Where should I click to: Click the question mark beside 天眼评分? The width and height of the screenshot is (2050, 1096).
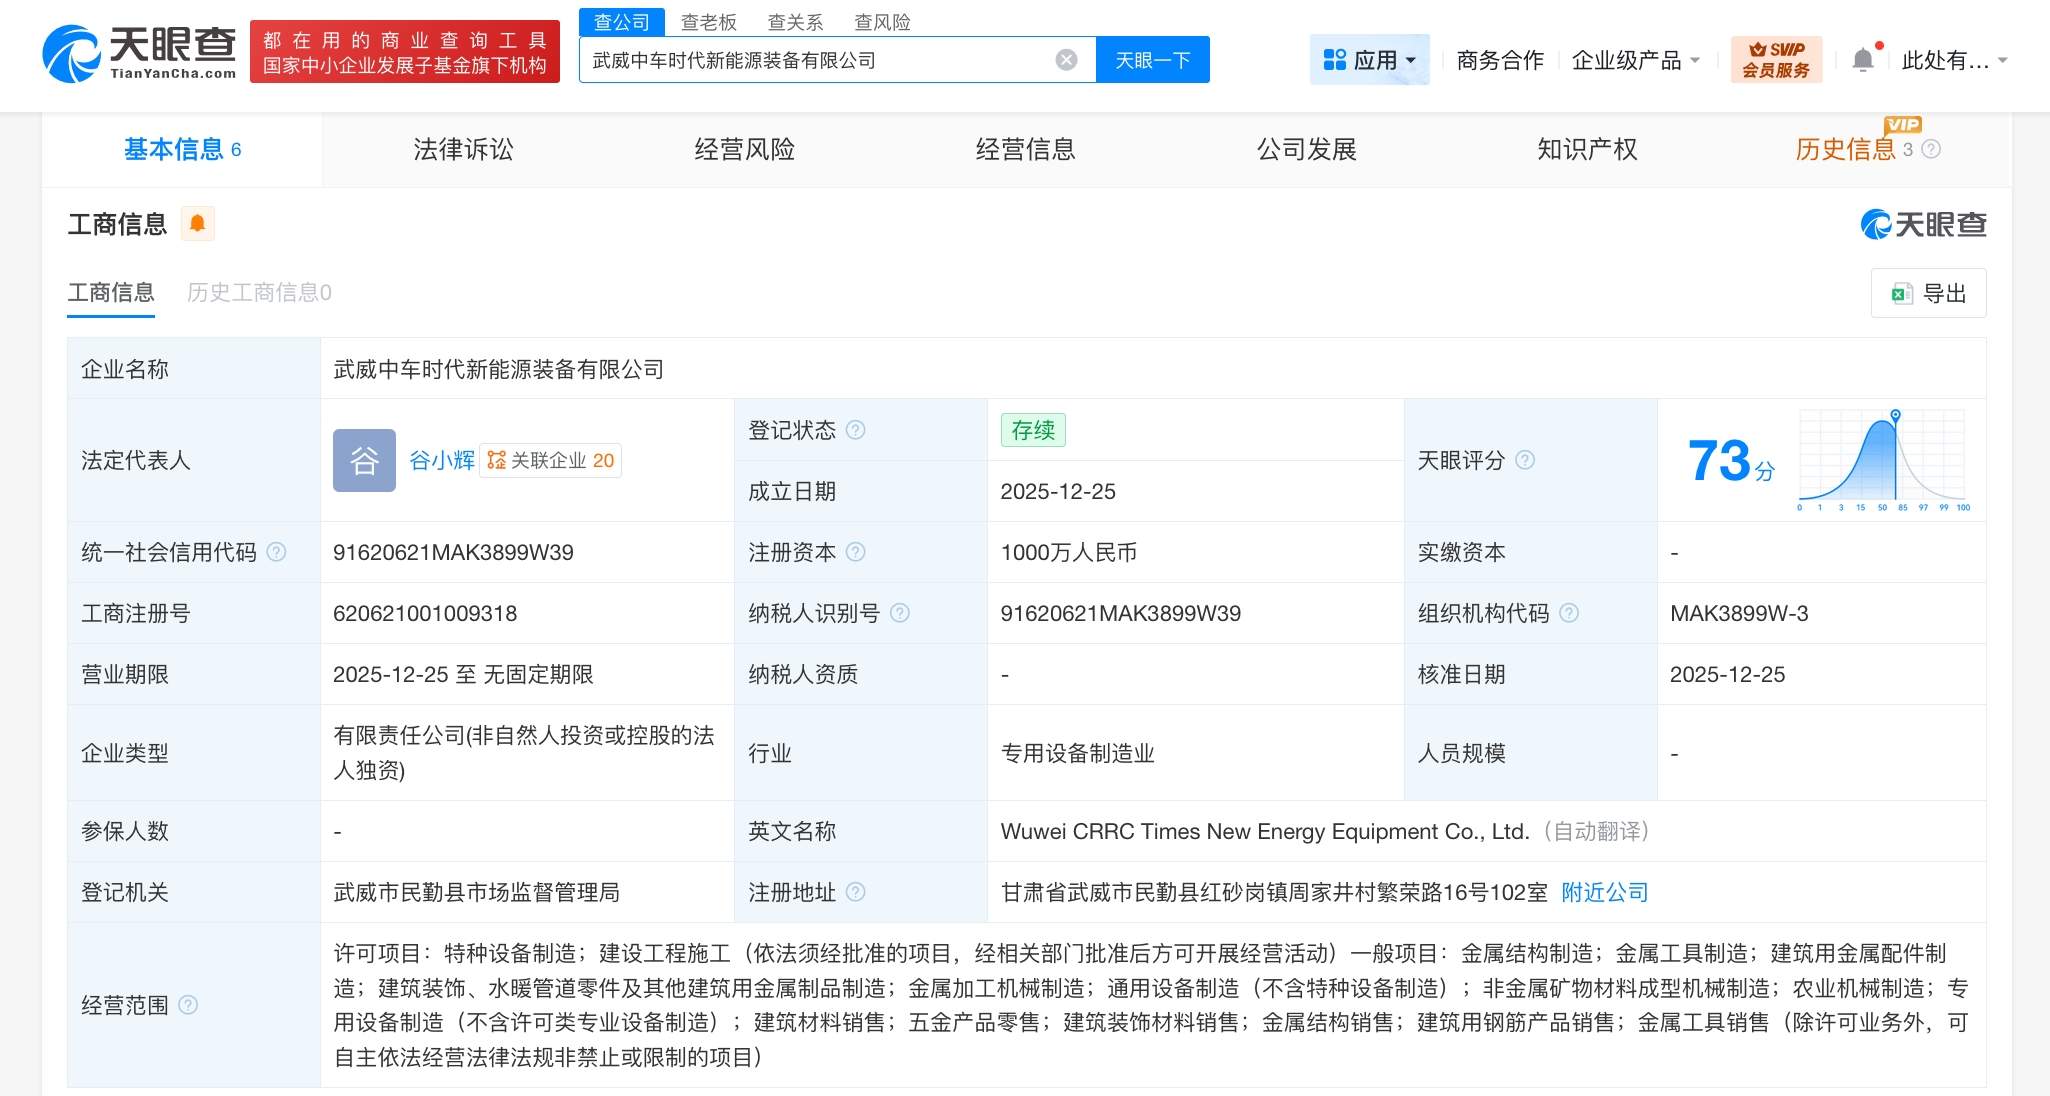pyautogui.click(x=1525, y=460)
